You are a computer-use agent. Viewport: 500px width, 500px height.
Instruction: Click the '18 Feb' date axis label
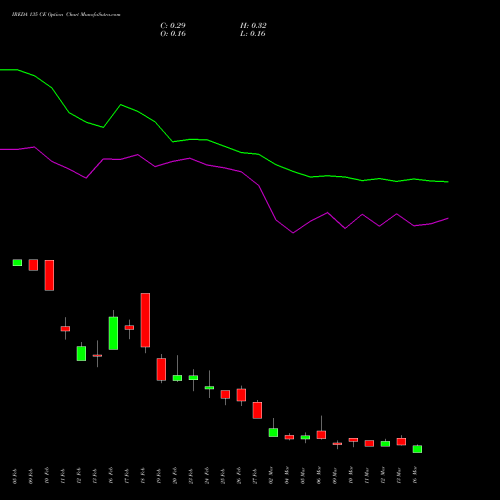pyautogui.click(x=143, y=476)
